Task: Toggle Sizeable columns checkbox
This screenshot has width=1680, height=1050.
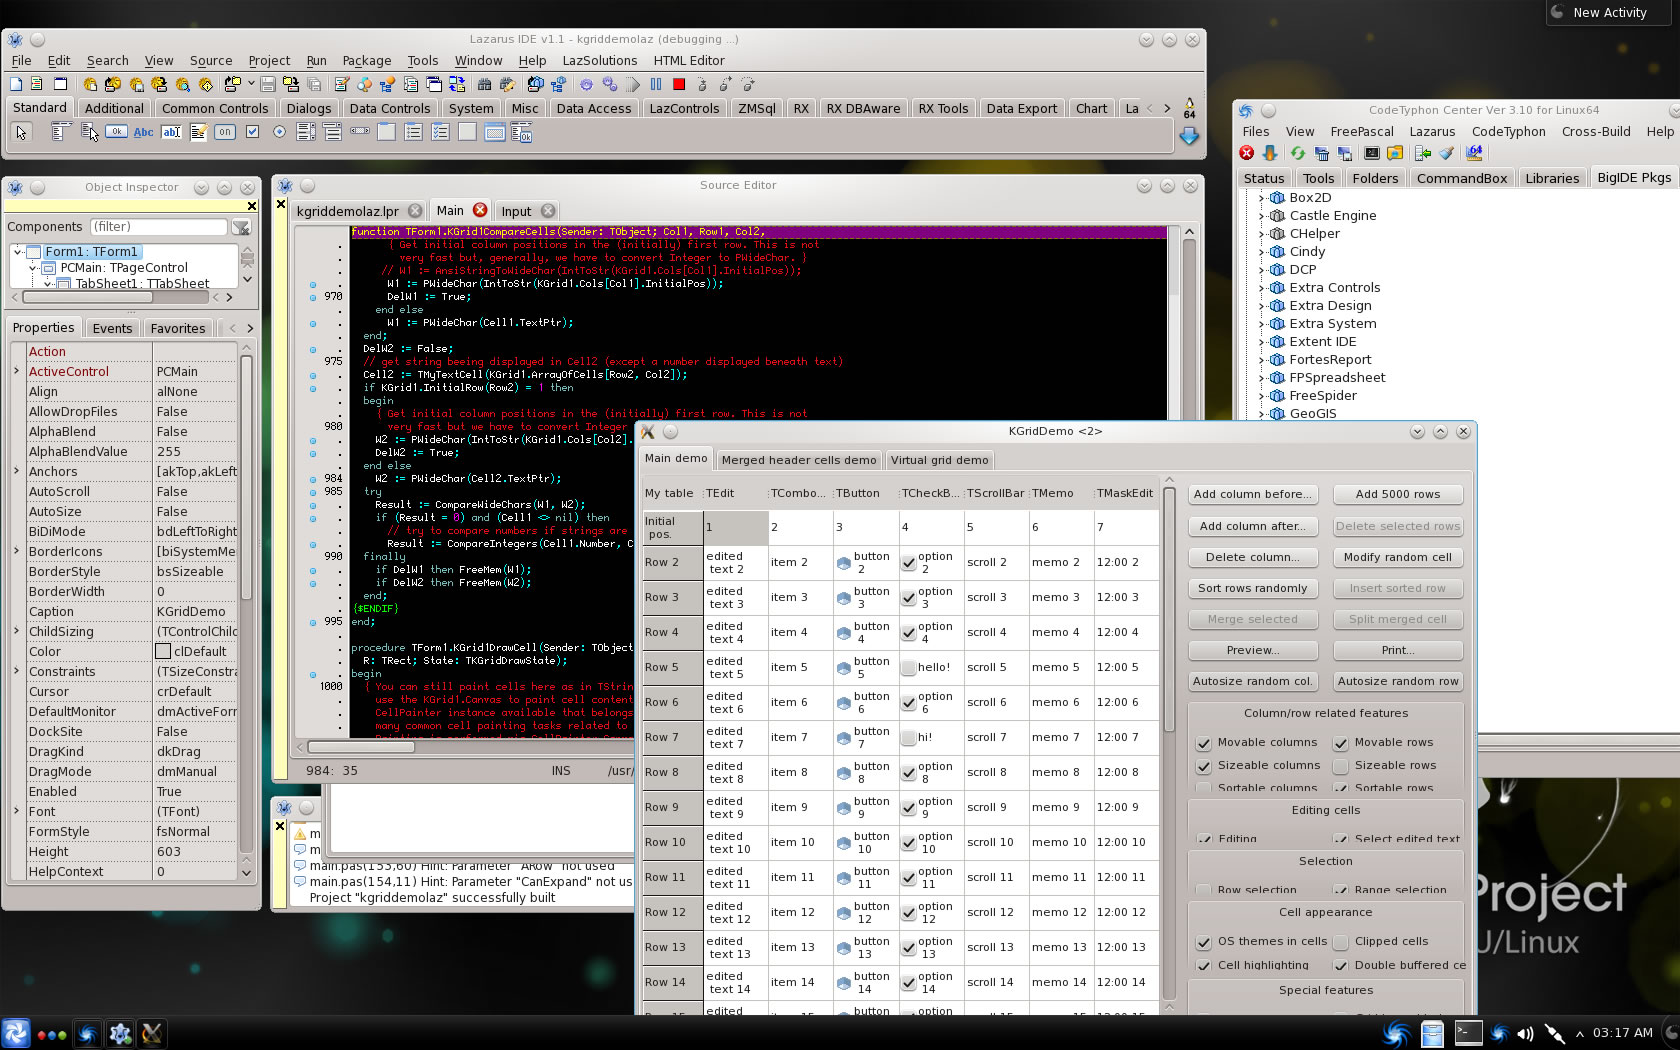Action: pyautogui.click(x=1204, y=766)
